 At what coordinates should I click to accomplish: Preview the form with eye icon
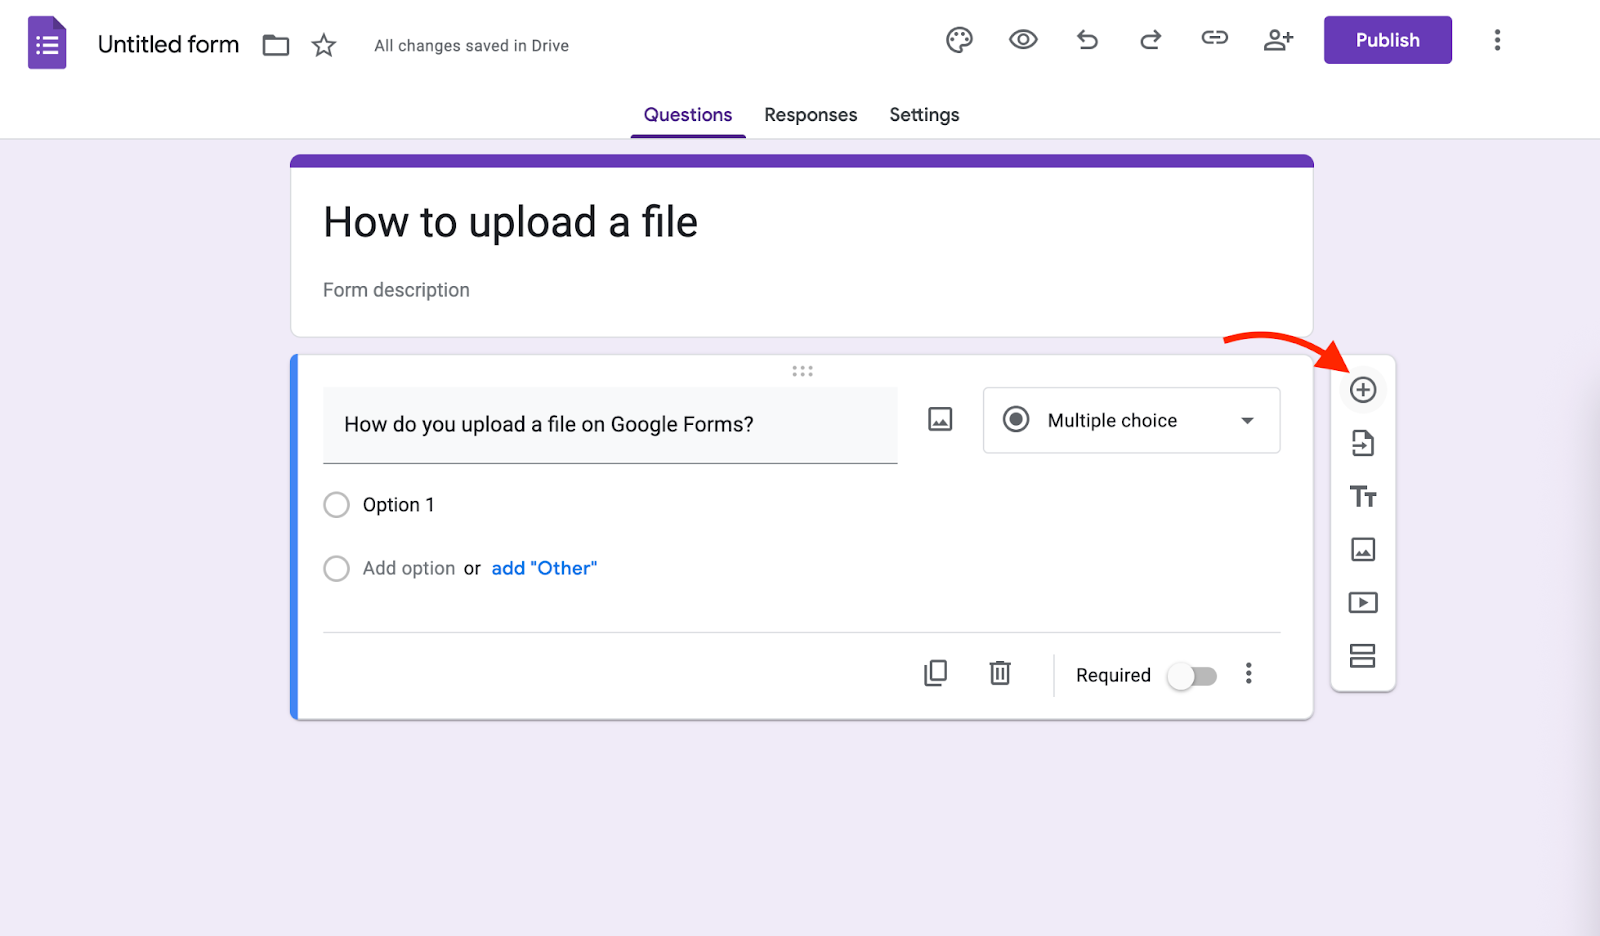point(1023,40)
